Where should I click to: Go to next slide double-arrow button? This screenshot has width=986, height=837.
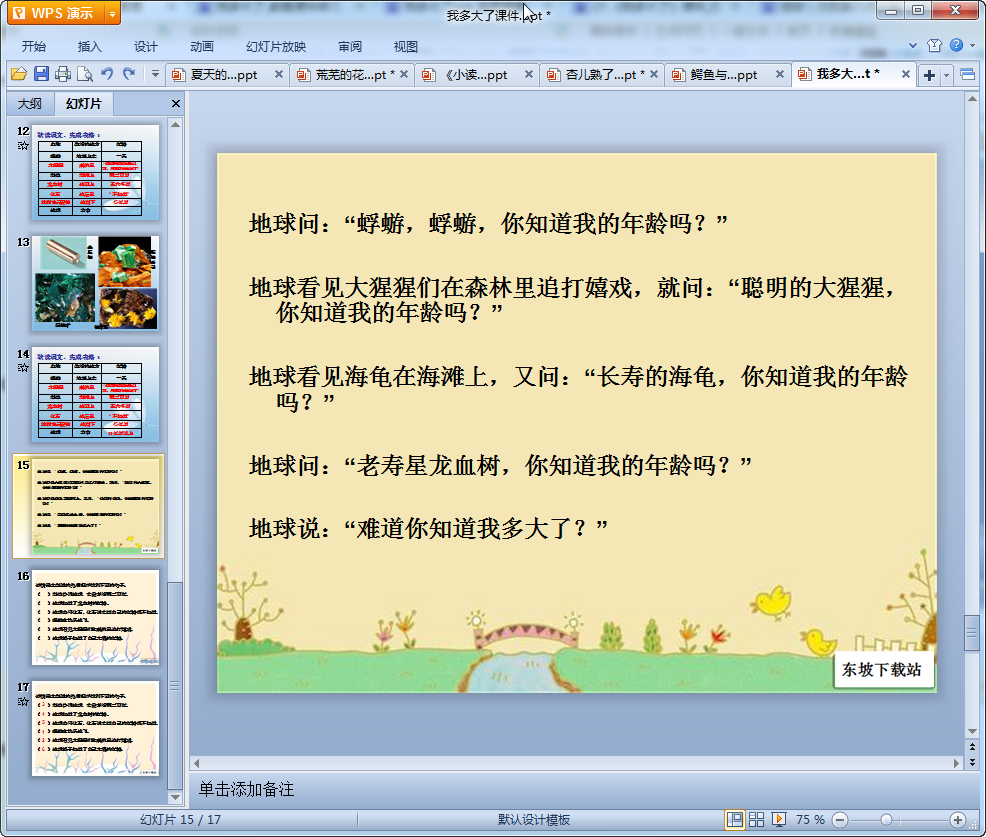click(x=972, y=762)
